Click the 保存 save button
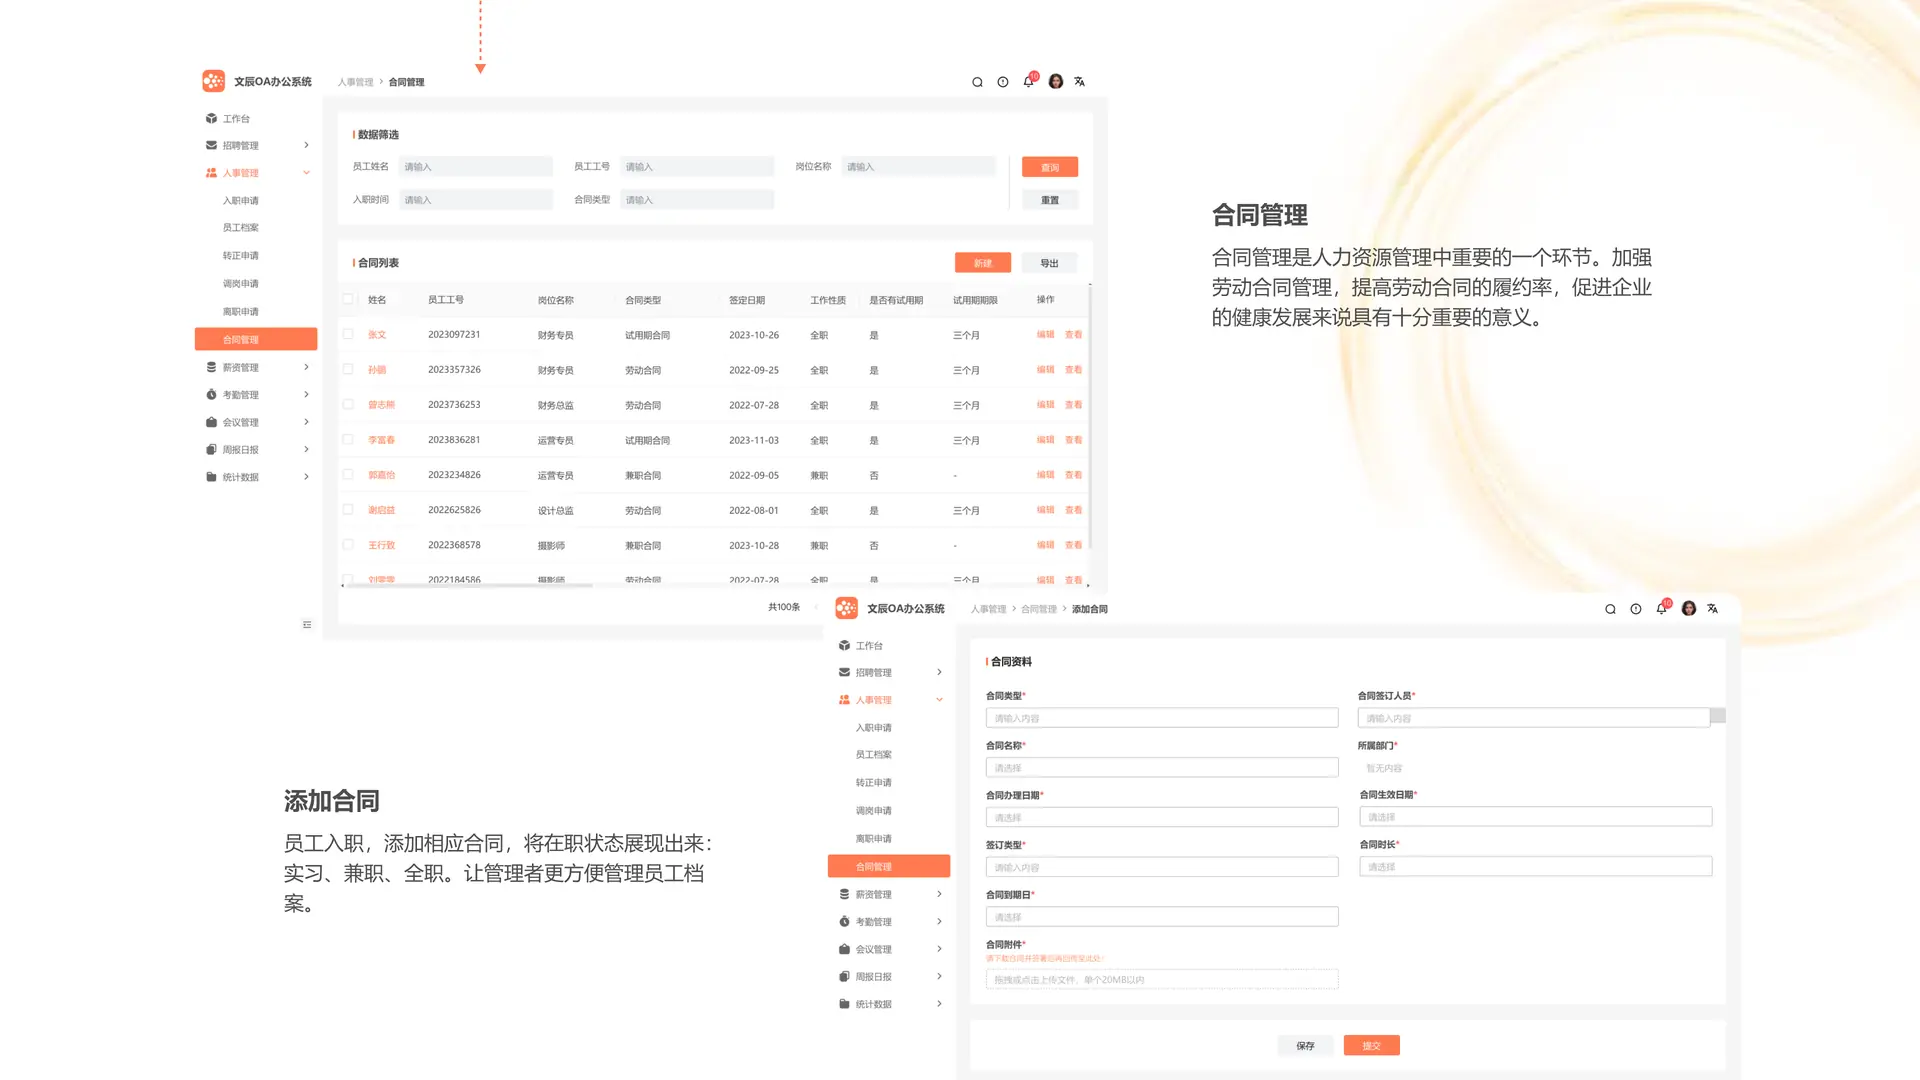 [1305, 1045]
